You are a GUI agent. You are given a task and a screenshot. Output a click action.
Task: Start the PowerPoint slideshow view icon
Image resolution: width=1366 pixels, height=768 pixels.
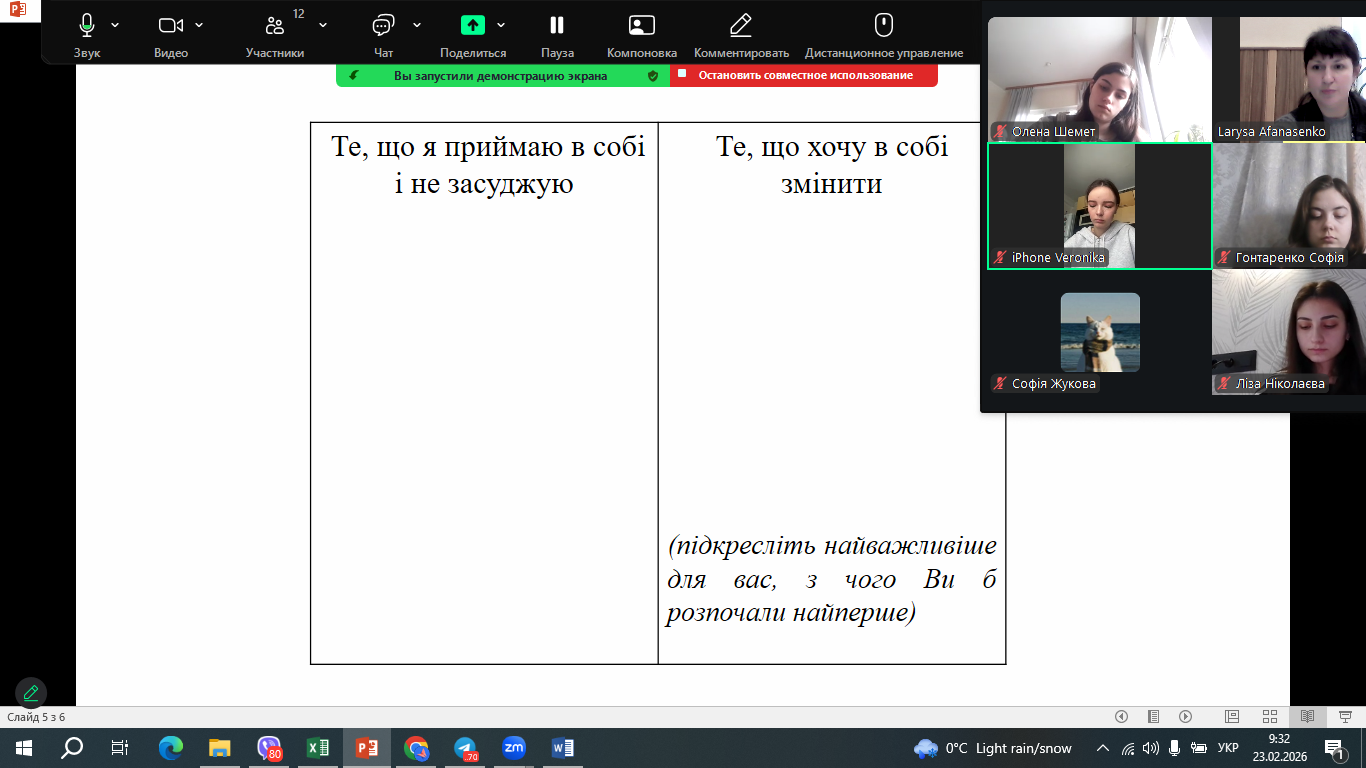[x=1344, y=717]
